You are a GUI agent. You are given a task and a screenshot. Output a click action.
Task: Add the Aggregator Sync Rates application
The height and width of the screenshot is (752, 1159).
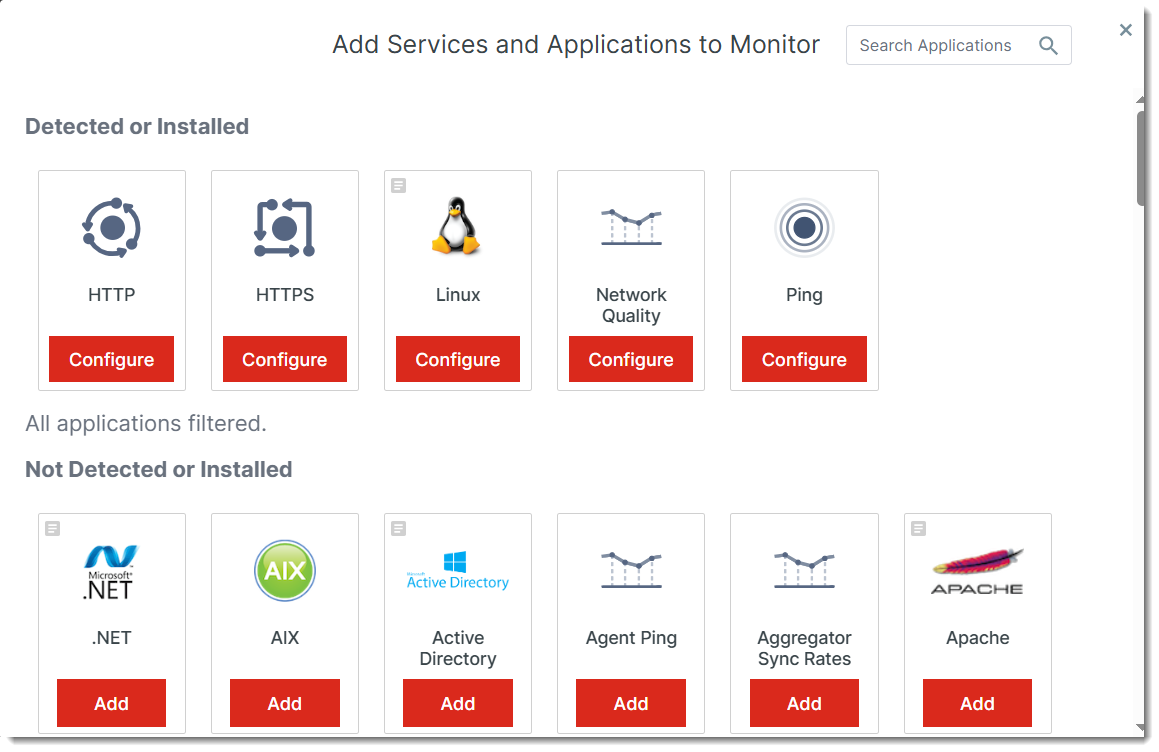[x=804, y=703]
